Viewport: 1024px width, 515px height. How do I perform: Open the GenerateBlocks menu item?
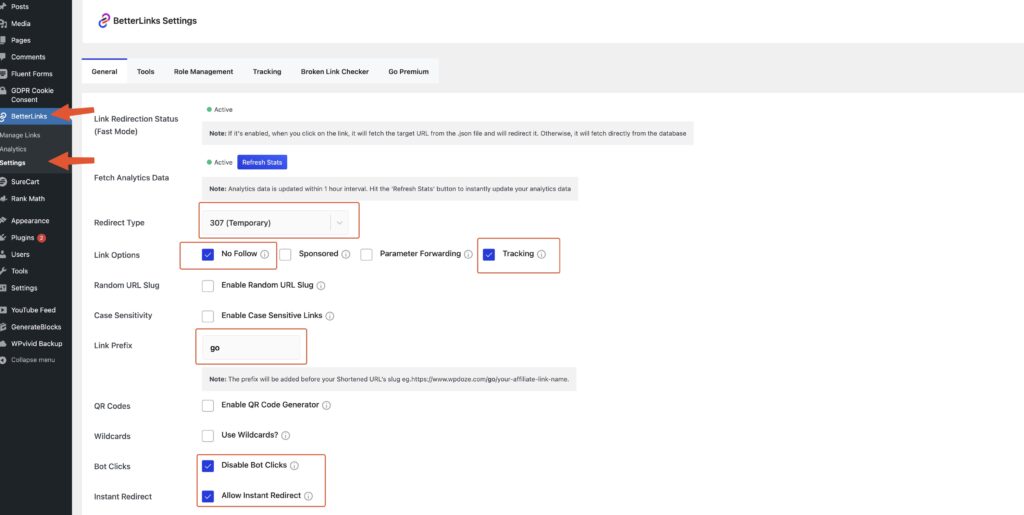click(x=36, y=327)
